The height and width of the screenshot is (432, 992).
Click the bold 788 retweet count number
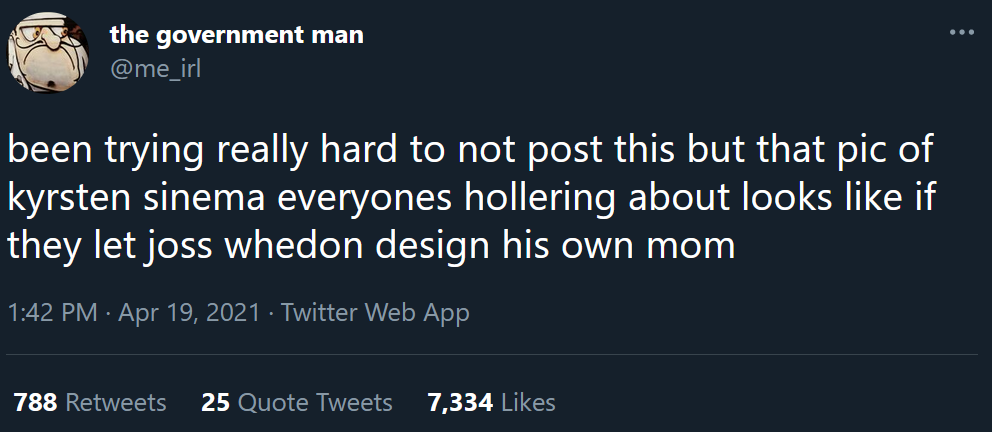[x=35, y=403]
